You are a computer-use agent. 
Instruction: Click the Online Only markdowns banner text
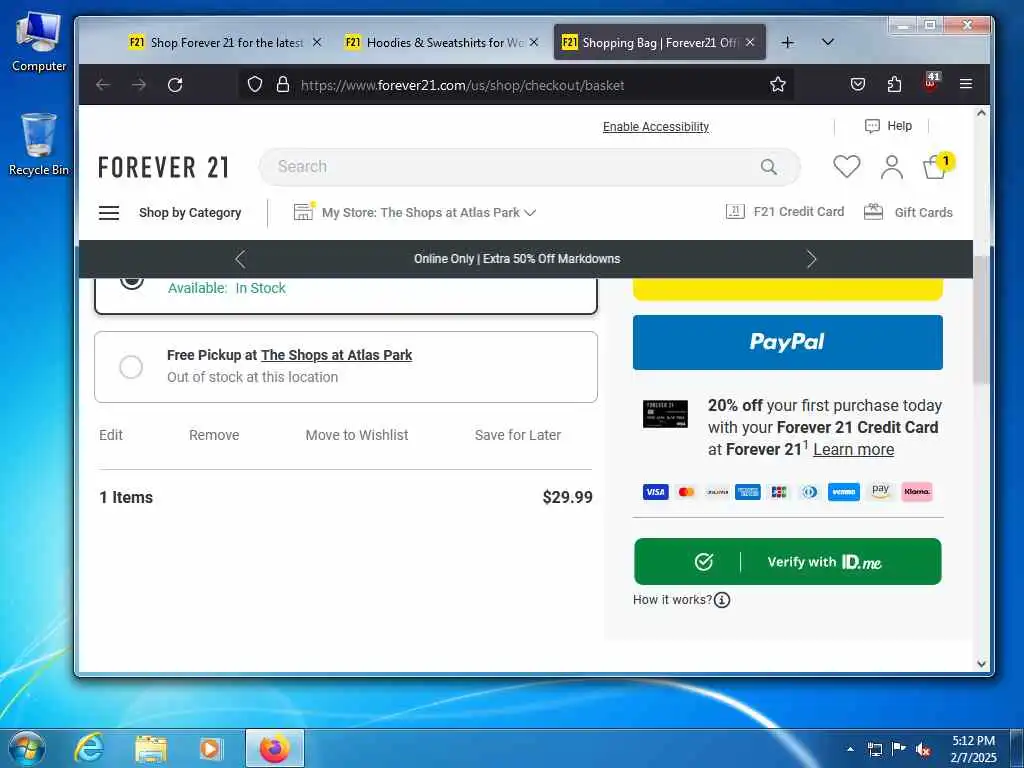[517, 259]
